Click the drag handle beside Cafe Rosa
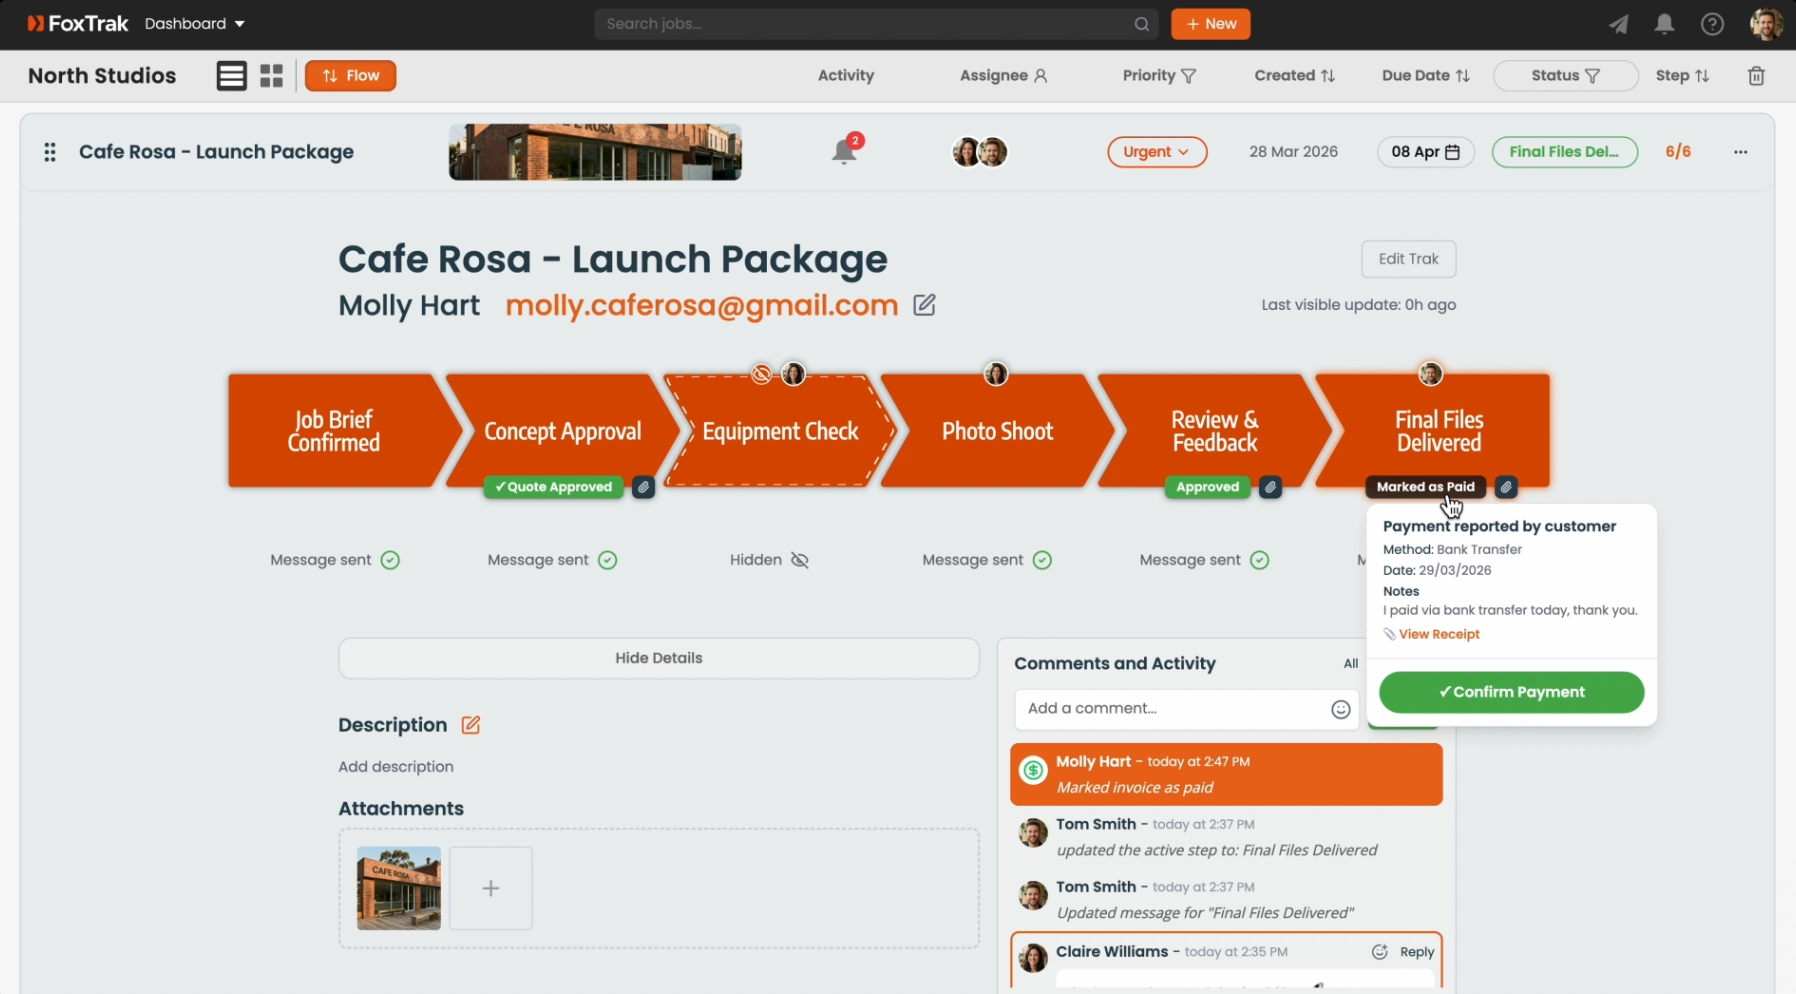The height and width of the screenshot is (994, 1796). coord(50,152)
